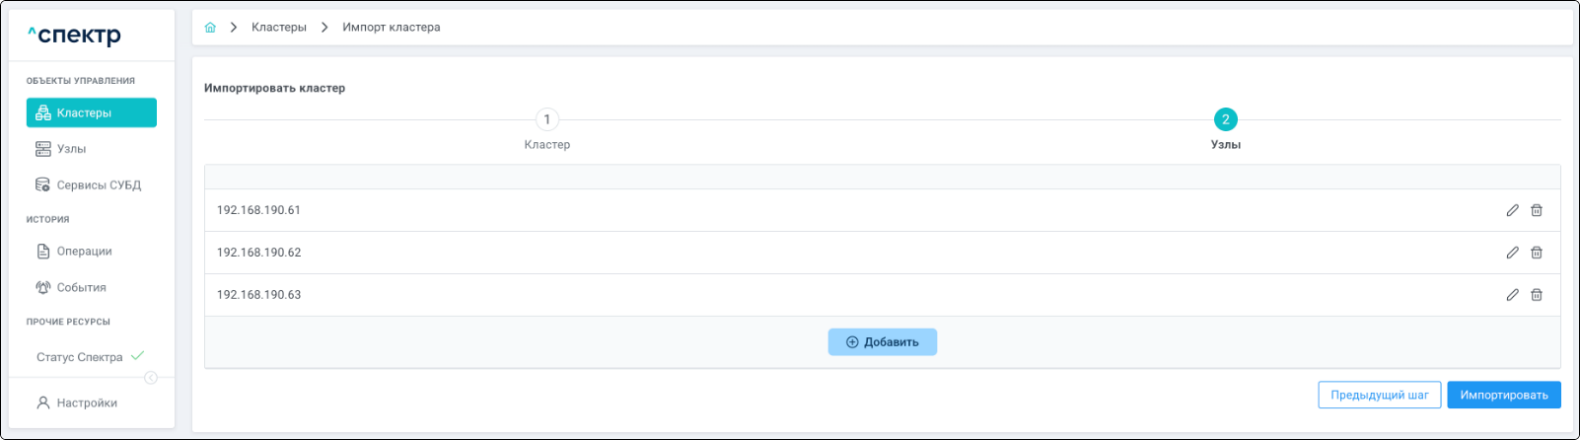This screenshot has height=440, width=1580.
Task: Edit node 192.168.190.62 with pencil icon
Action: click(x=1512, y=253)
